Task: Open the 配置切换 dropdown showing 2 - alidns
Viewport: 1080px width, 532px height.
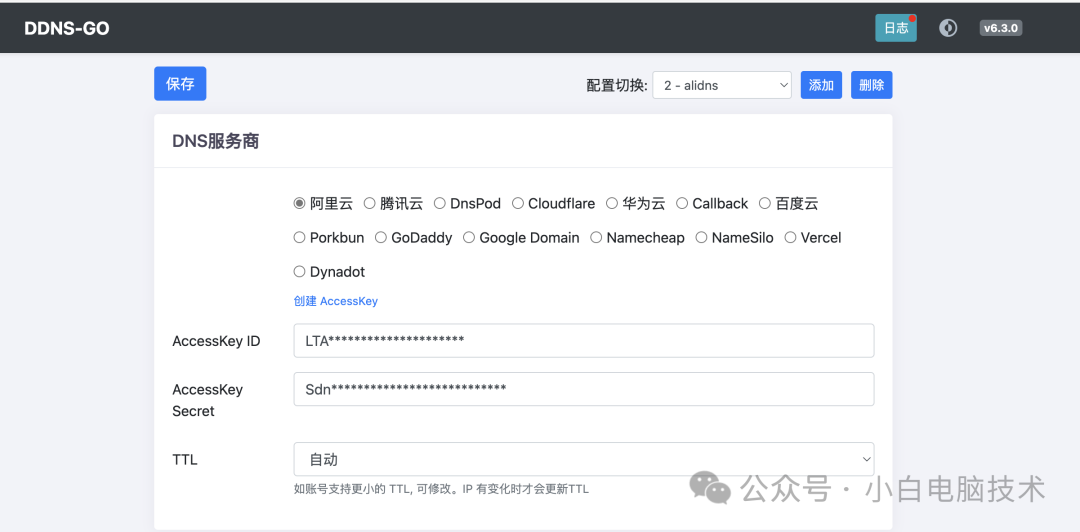Action: pyautogui.click(x=721, y=85)
